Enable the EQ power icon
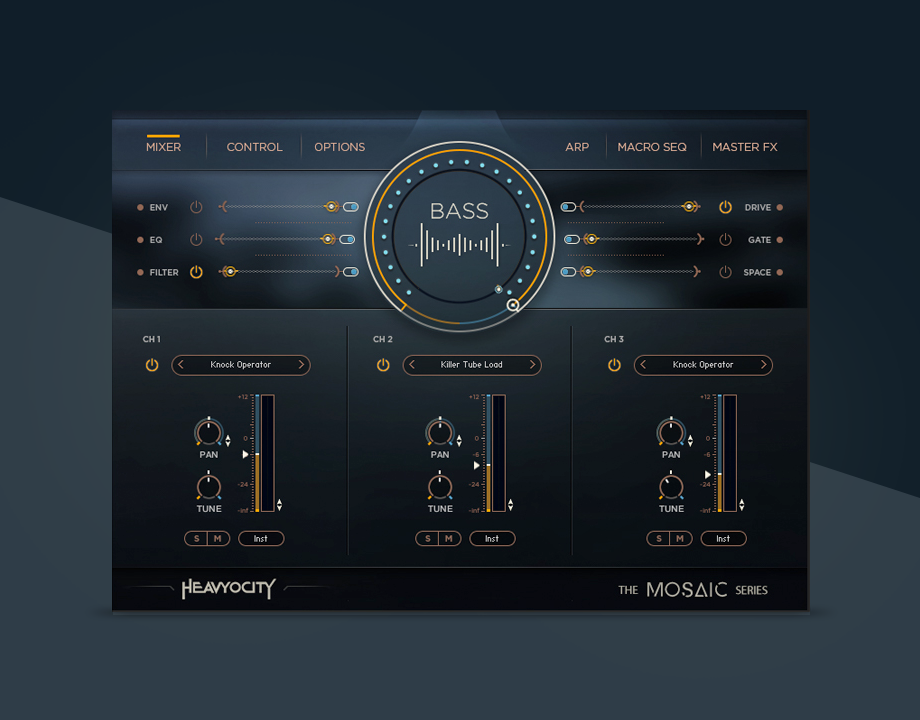The width and height of the screenshot is (920, 720). pyautogui.click(x=196, y=240)
